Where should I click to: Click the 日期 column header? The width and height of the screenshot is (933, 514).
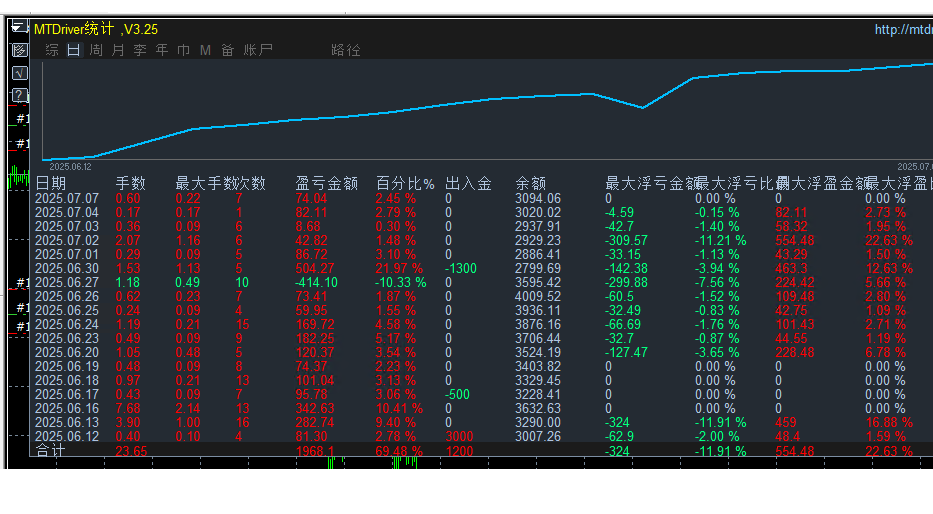pyautogui.click(x=51, y=183)
